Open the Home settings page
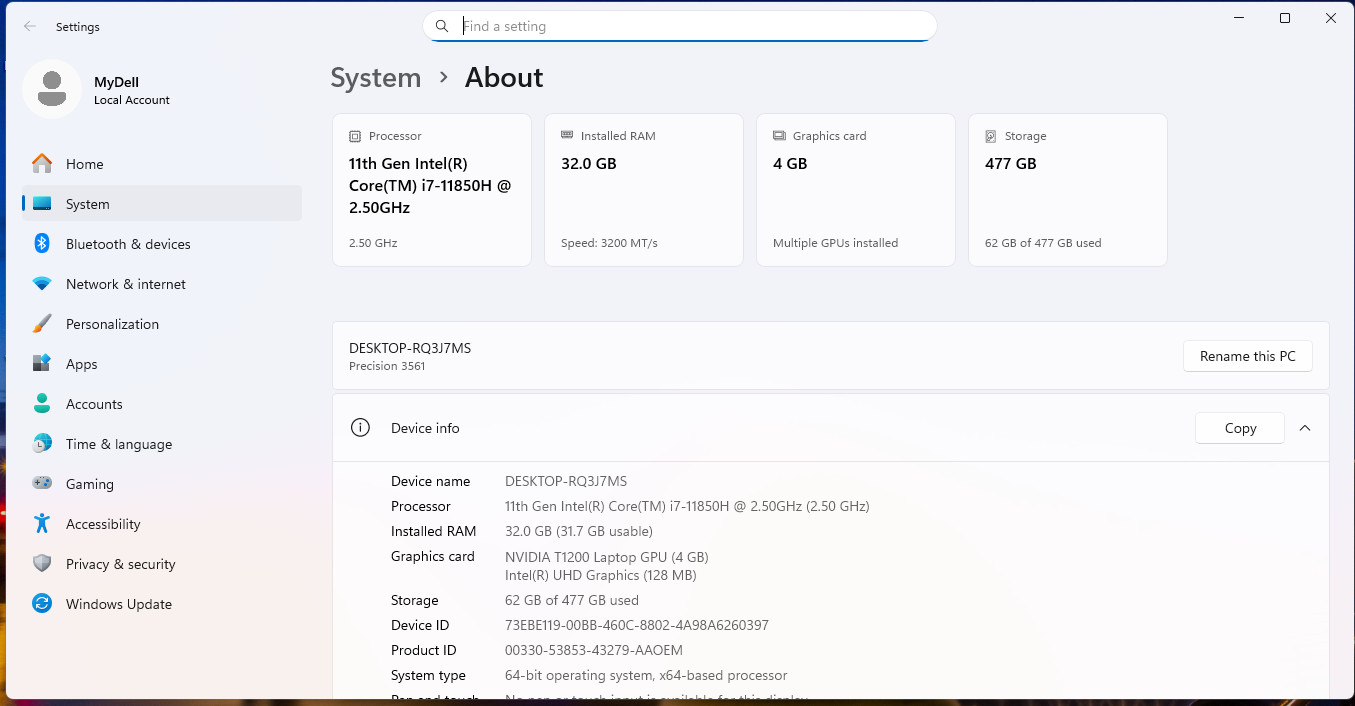Screen dimensions: 1355x706 (162, 164)
